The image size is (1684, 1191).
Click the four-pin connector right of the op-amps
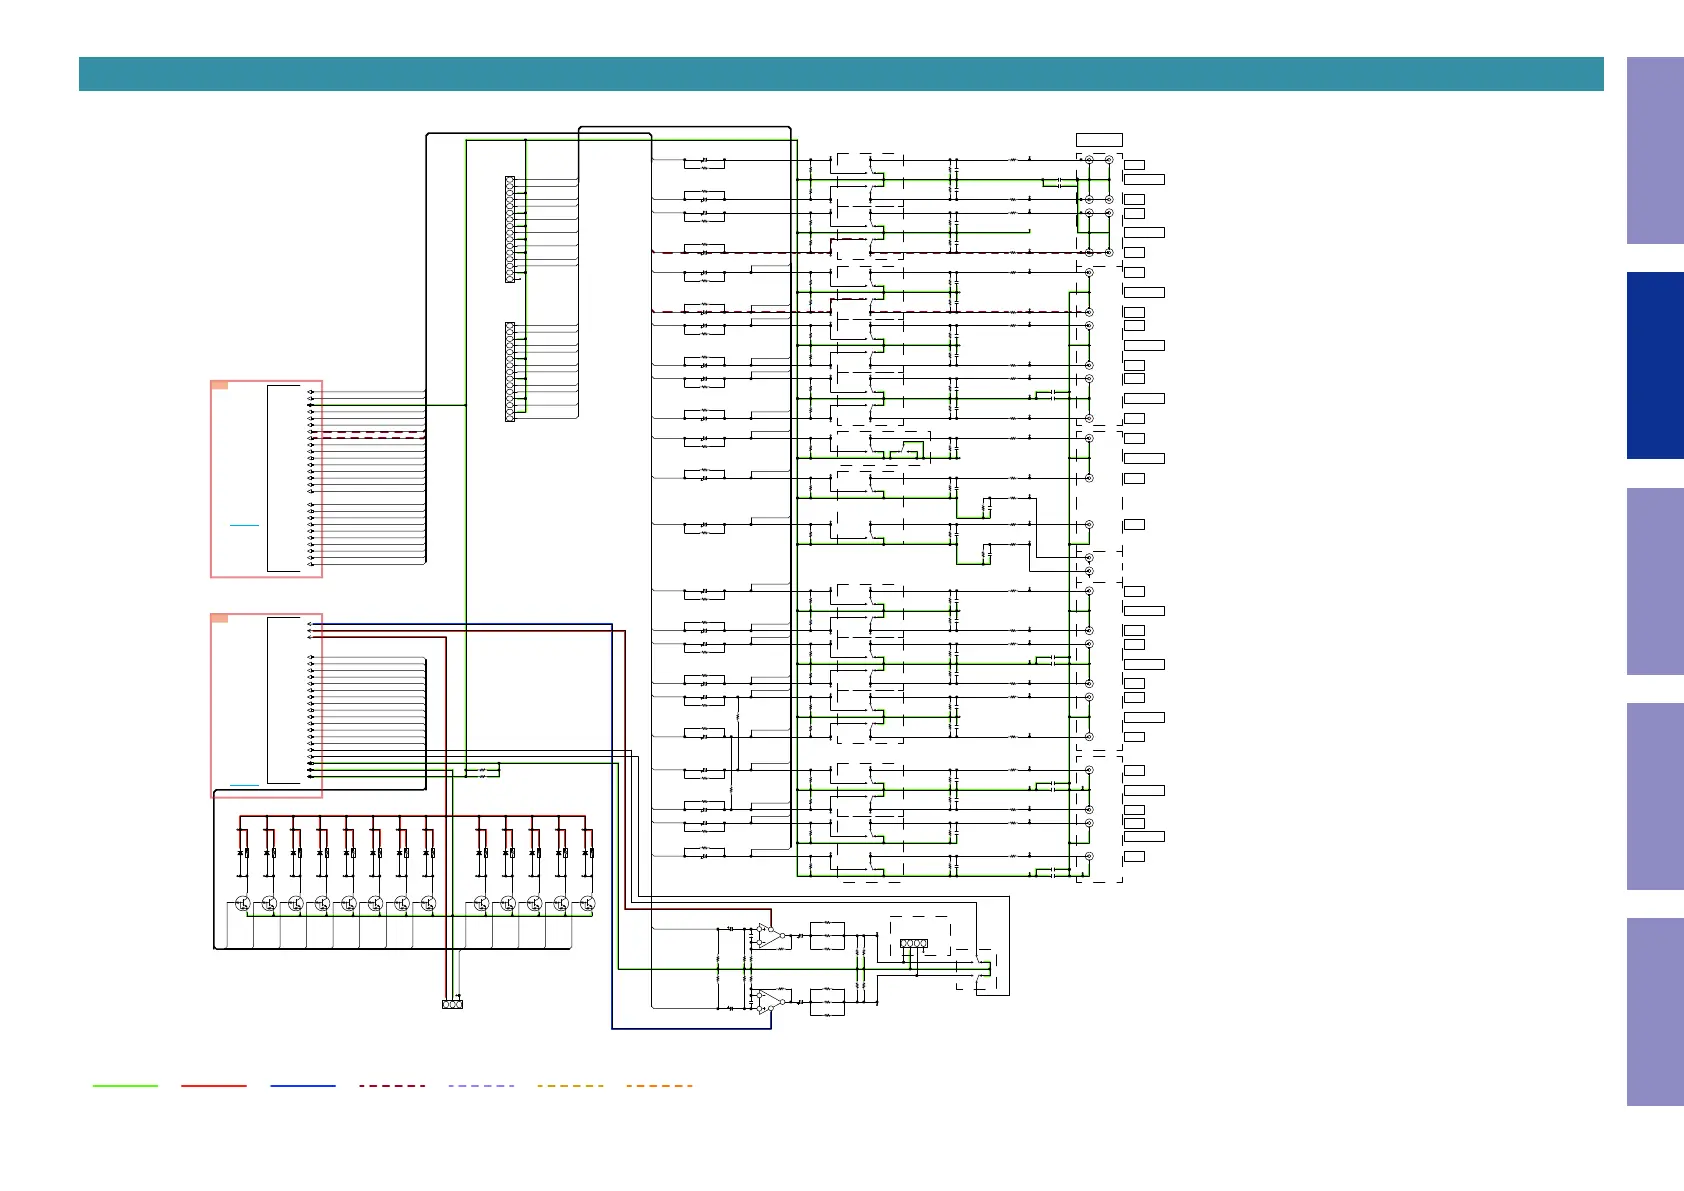pos(913,943)
